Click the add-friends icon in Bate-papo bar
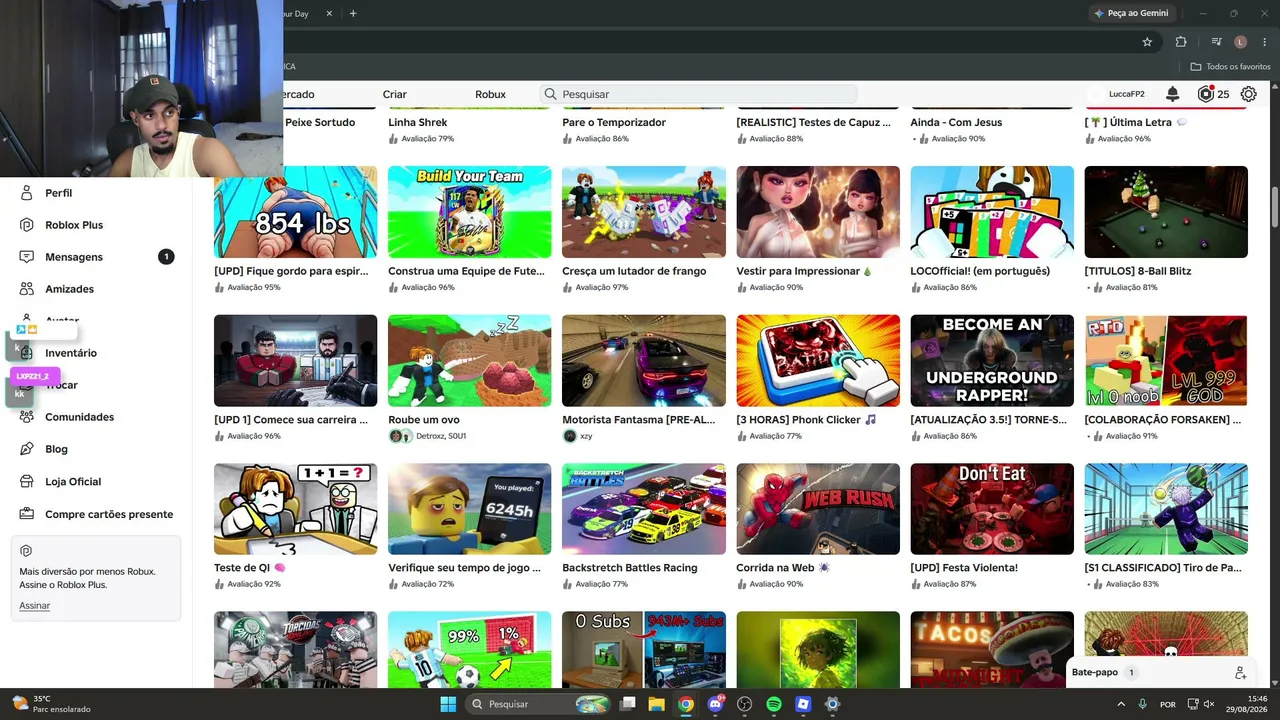 1240,673
